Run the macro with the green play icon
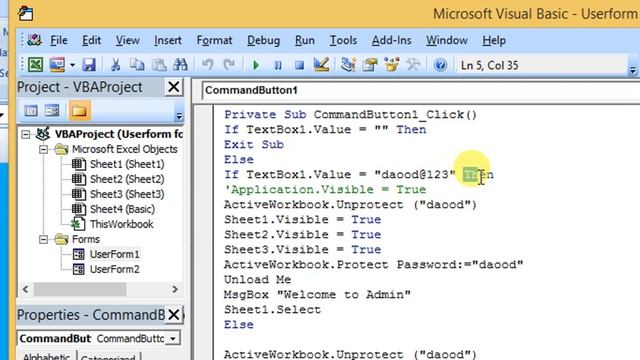 pyautogui.click(x=256, y=65)
